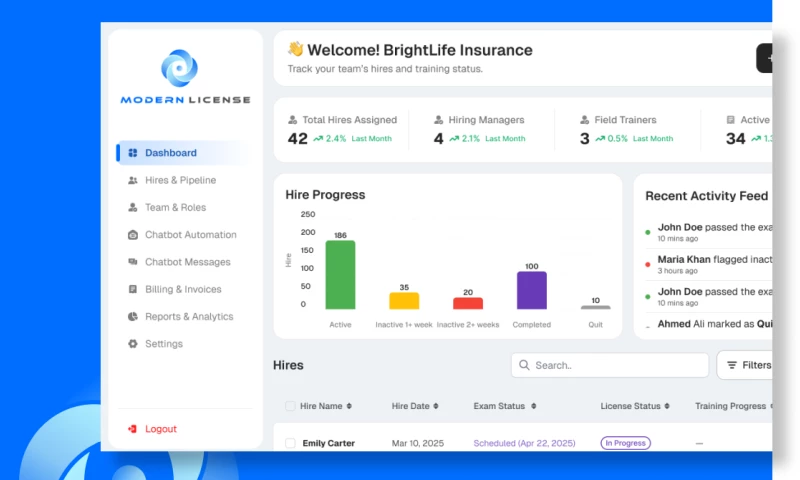800x480 pixels.
Task: Sort by the Hire Date column arrows
Action: click(436, 406)
